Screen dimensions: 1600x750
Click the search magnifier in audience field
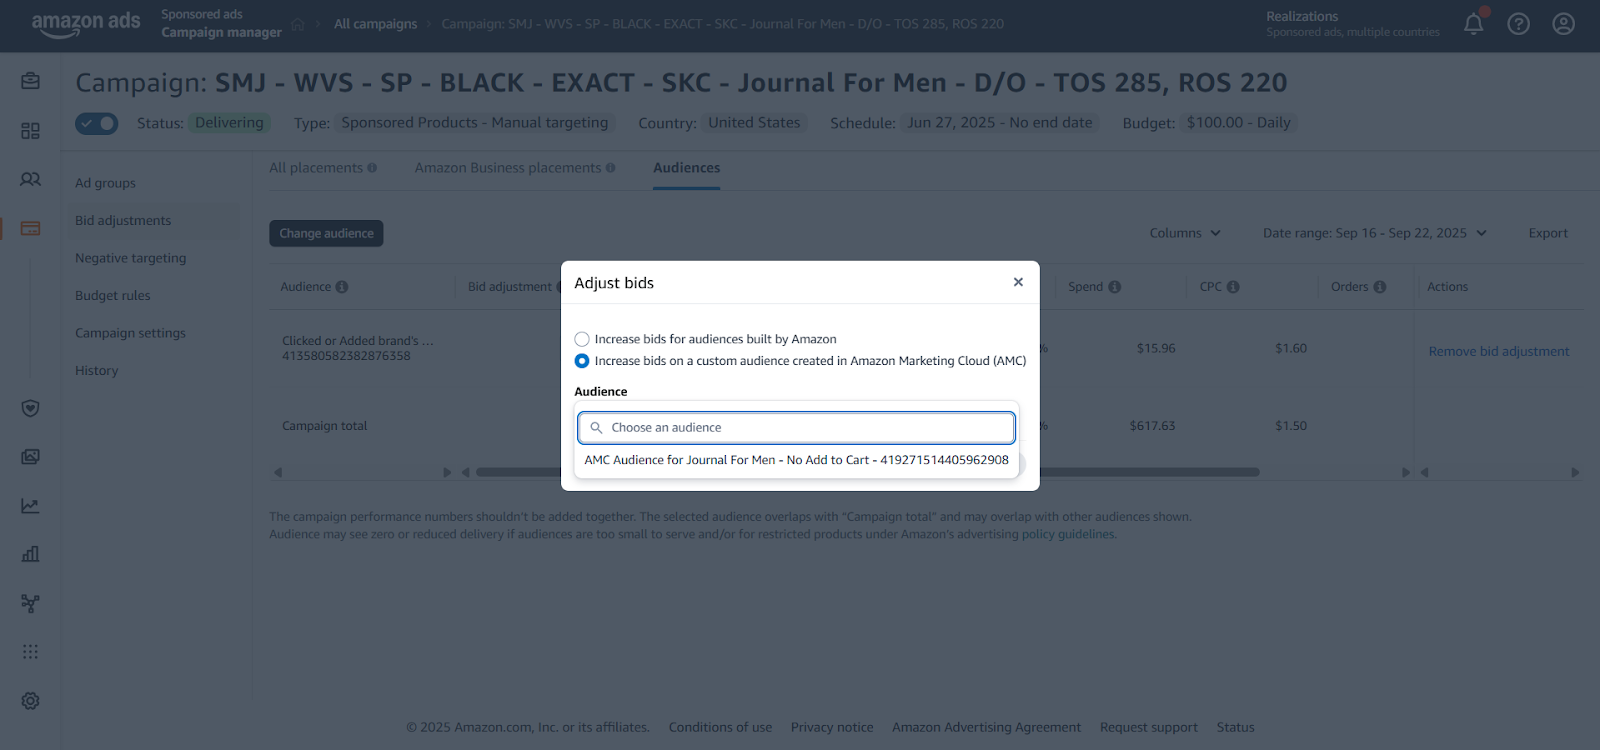click(x=596, y=428)
